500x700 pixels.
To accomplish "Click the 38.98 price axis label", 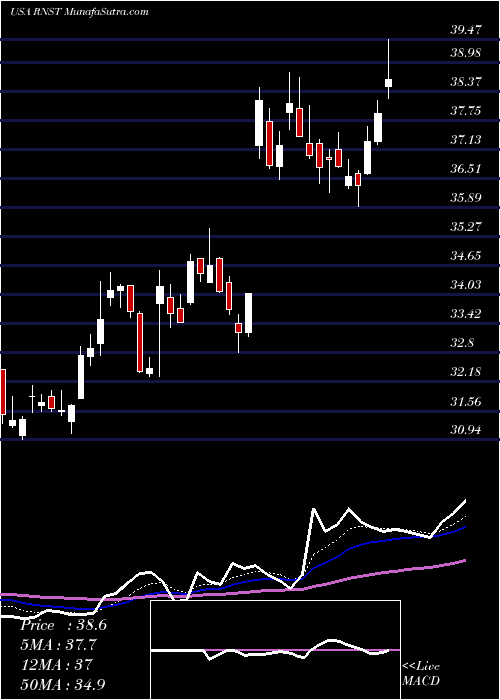I will pos(466,53).
